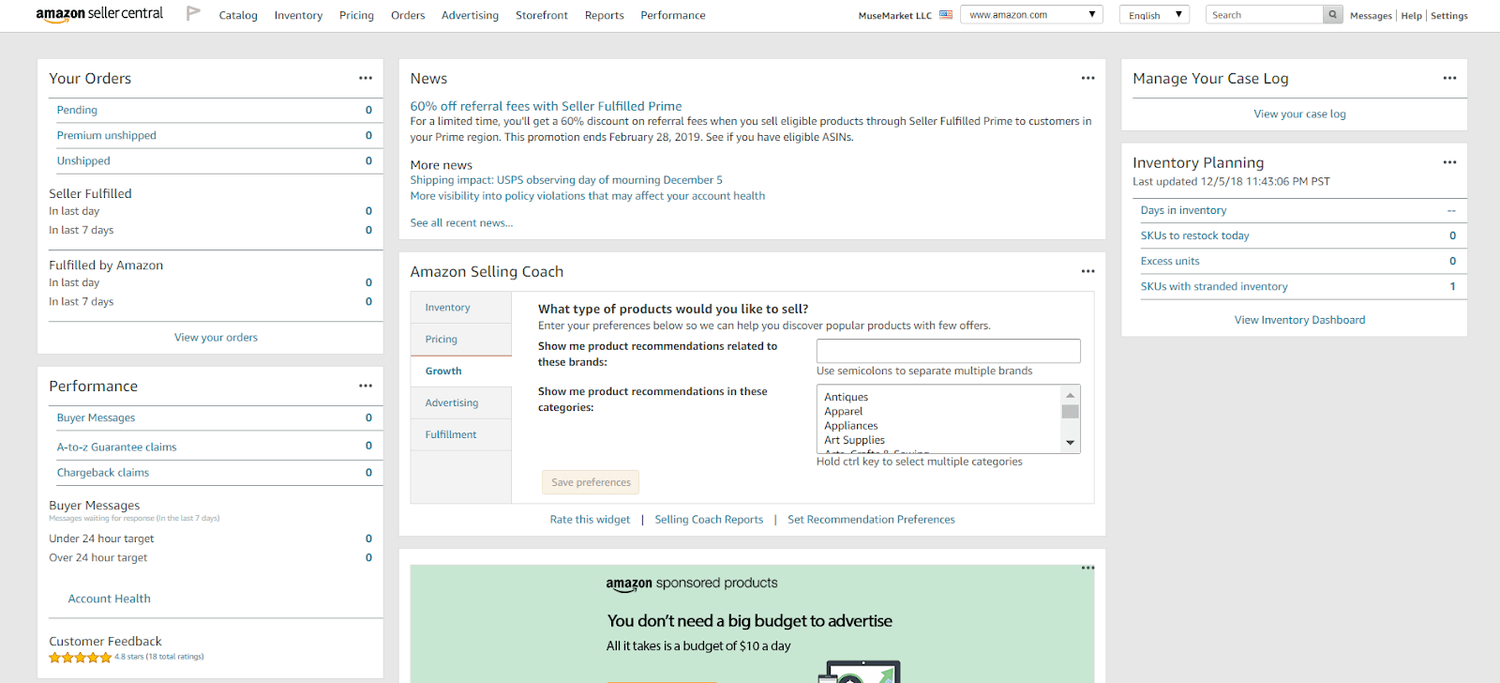Switch to Pricing tab in Selling Coach
Viewport: 1500px width, 683px height.
pos(461,339)
